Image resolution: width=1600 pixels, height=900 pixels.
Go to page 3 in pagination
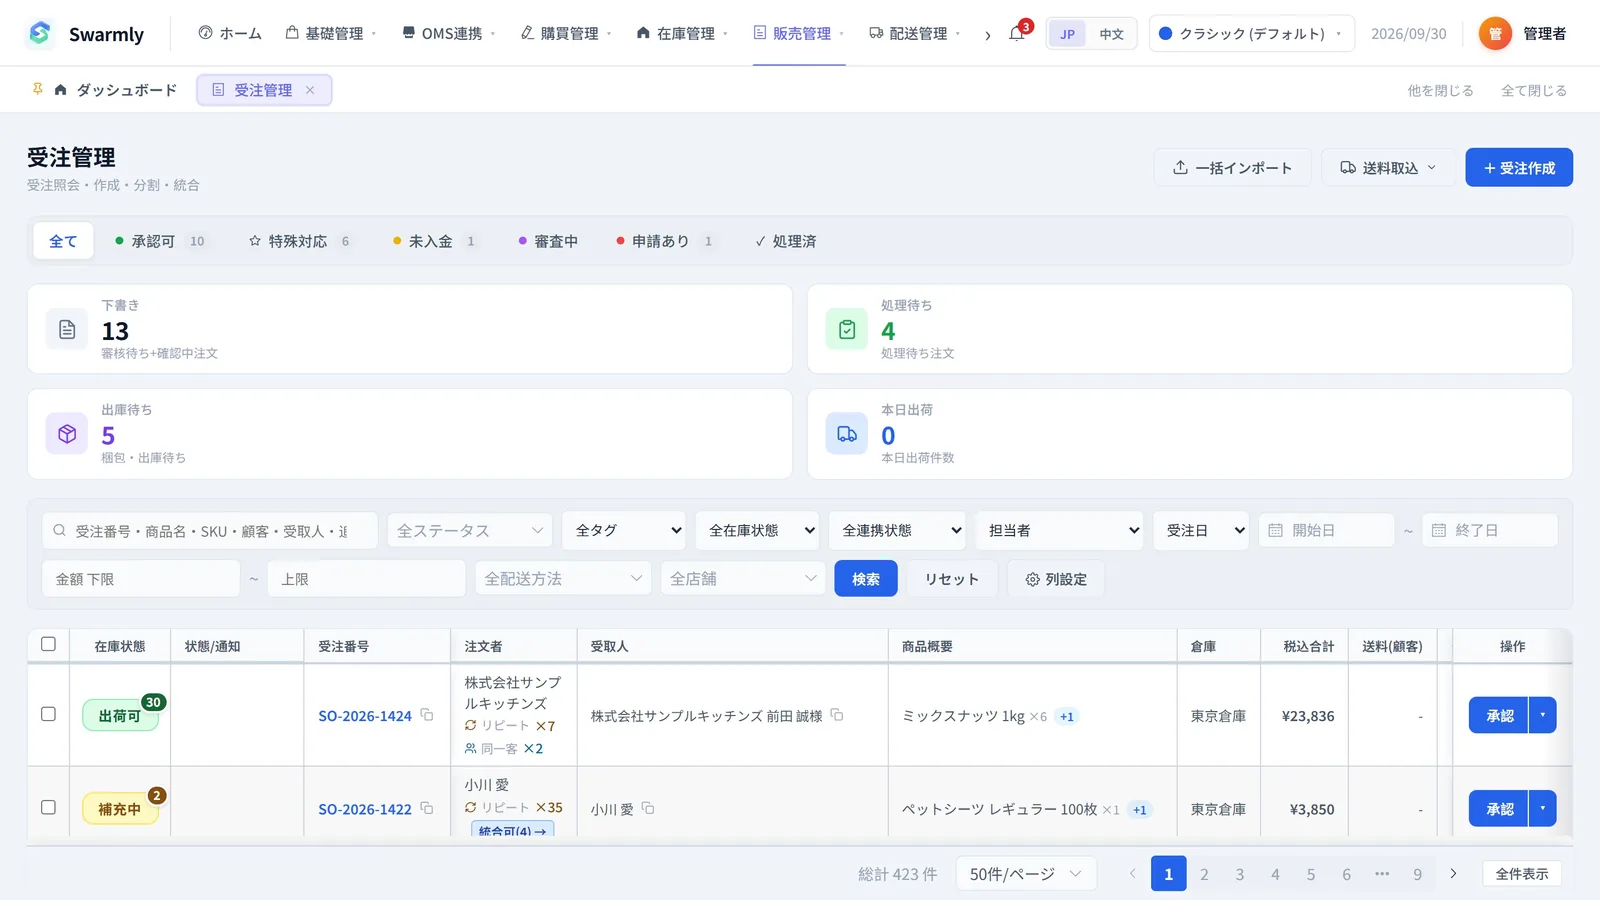(x=1240, y=874)
